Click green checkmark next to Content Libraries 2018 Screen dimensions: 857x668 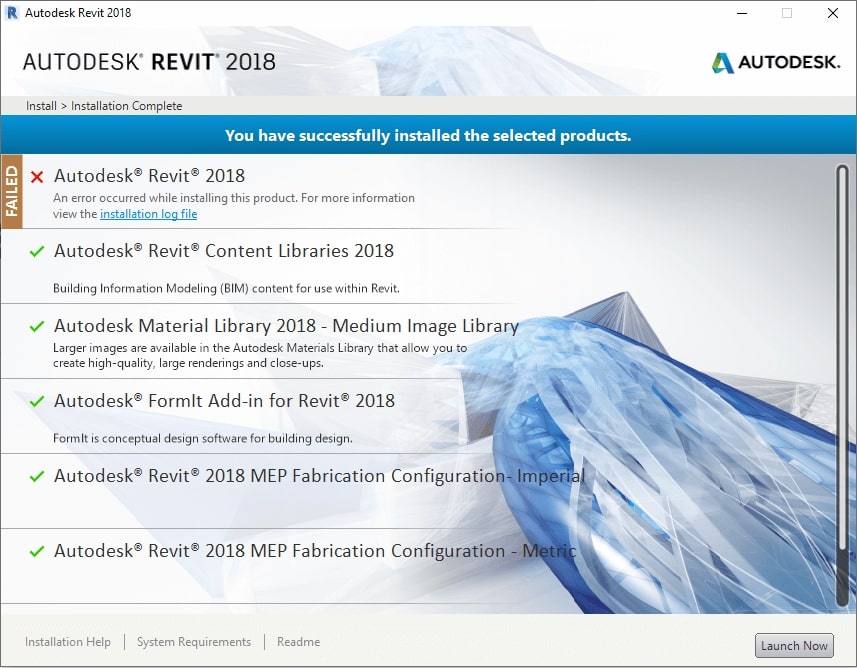pyautogui.click(x=37, y=252)
